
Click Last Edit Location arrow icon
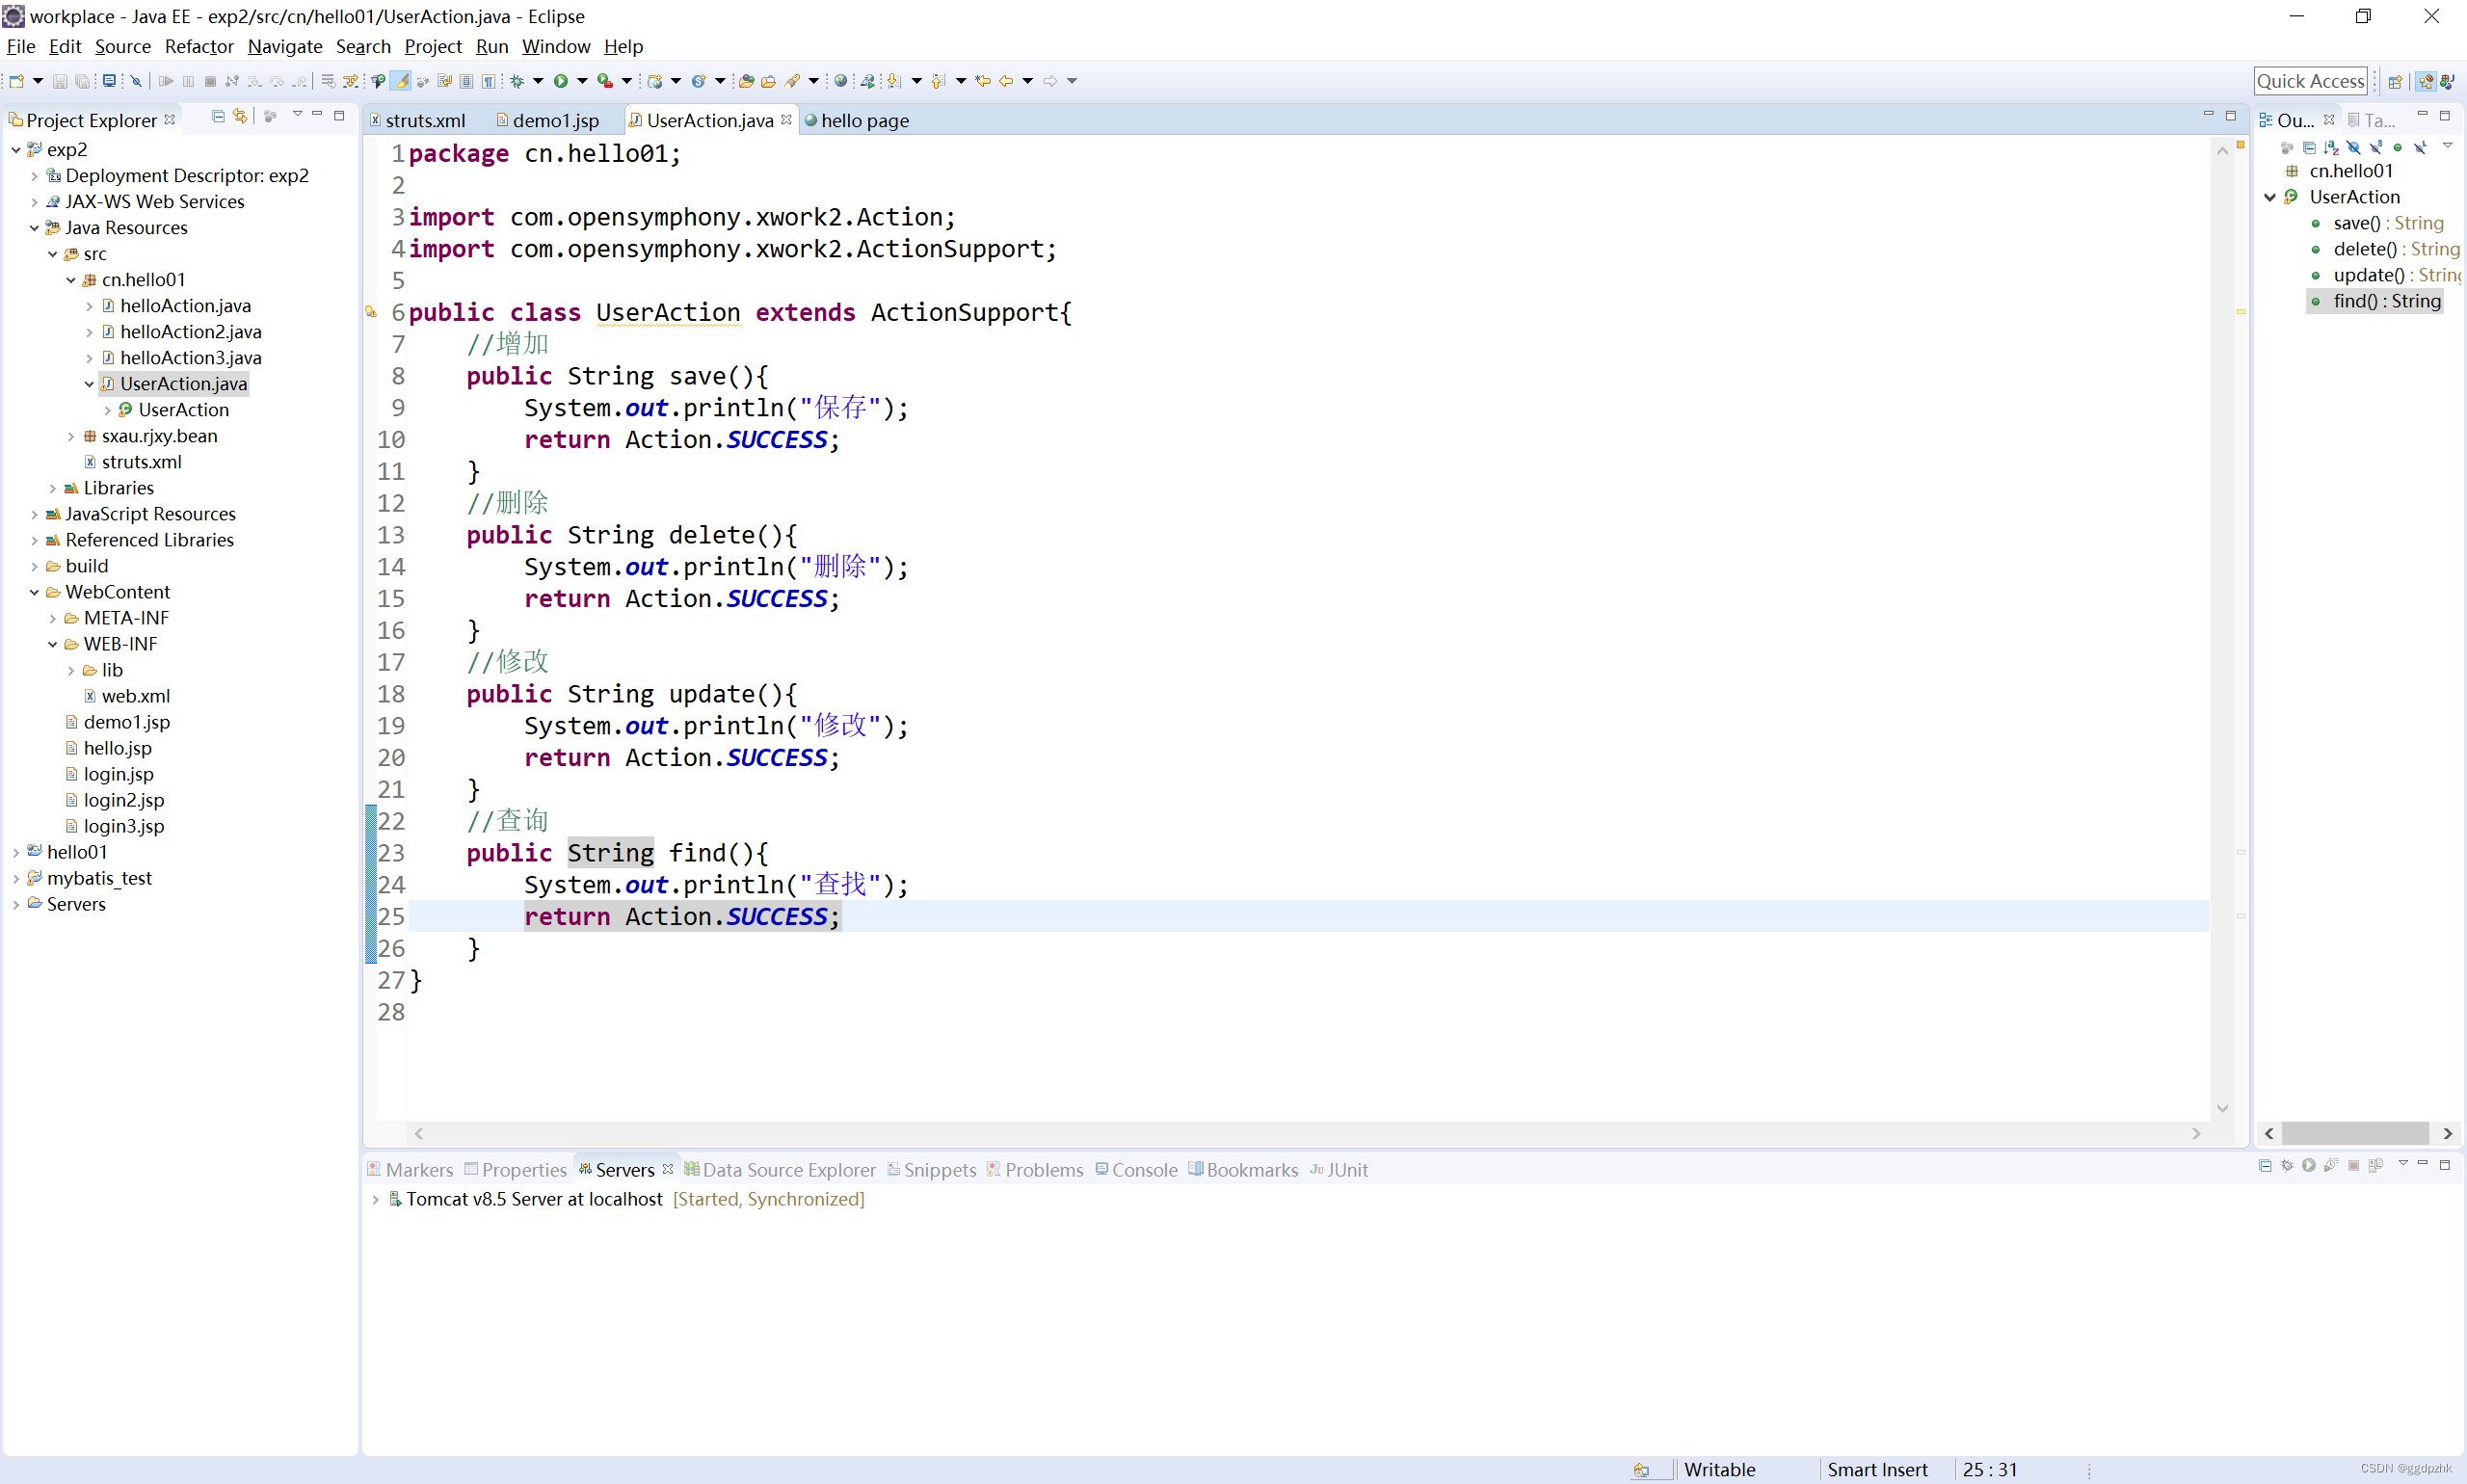click(x=982, y=81)
